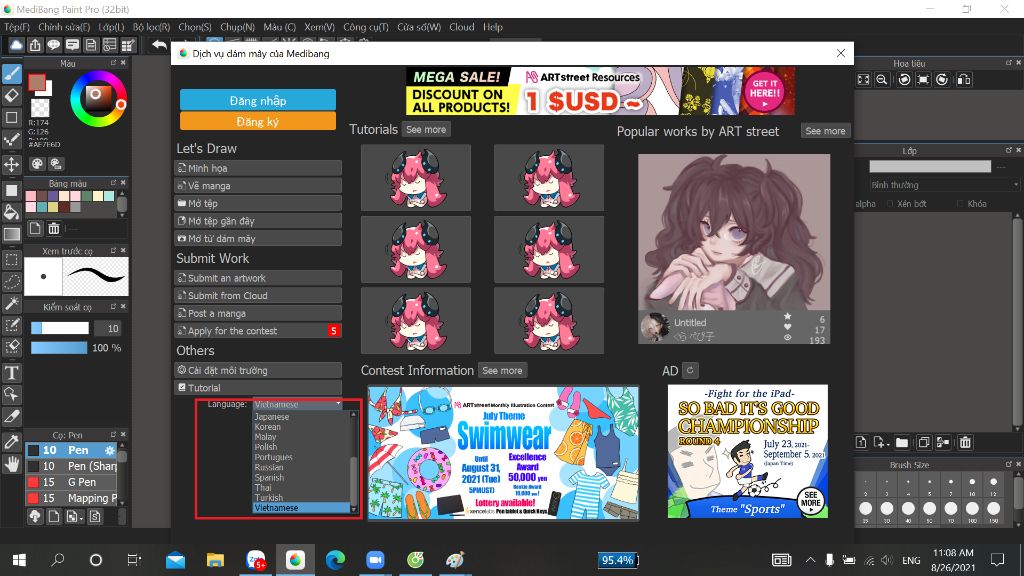1024x576 pixels.
Task: Duplicate layer icon in Layer panel
Action: pyautogui.click(x=923, y=442)
